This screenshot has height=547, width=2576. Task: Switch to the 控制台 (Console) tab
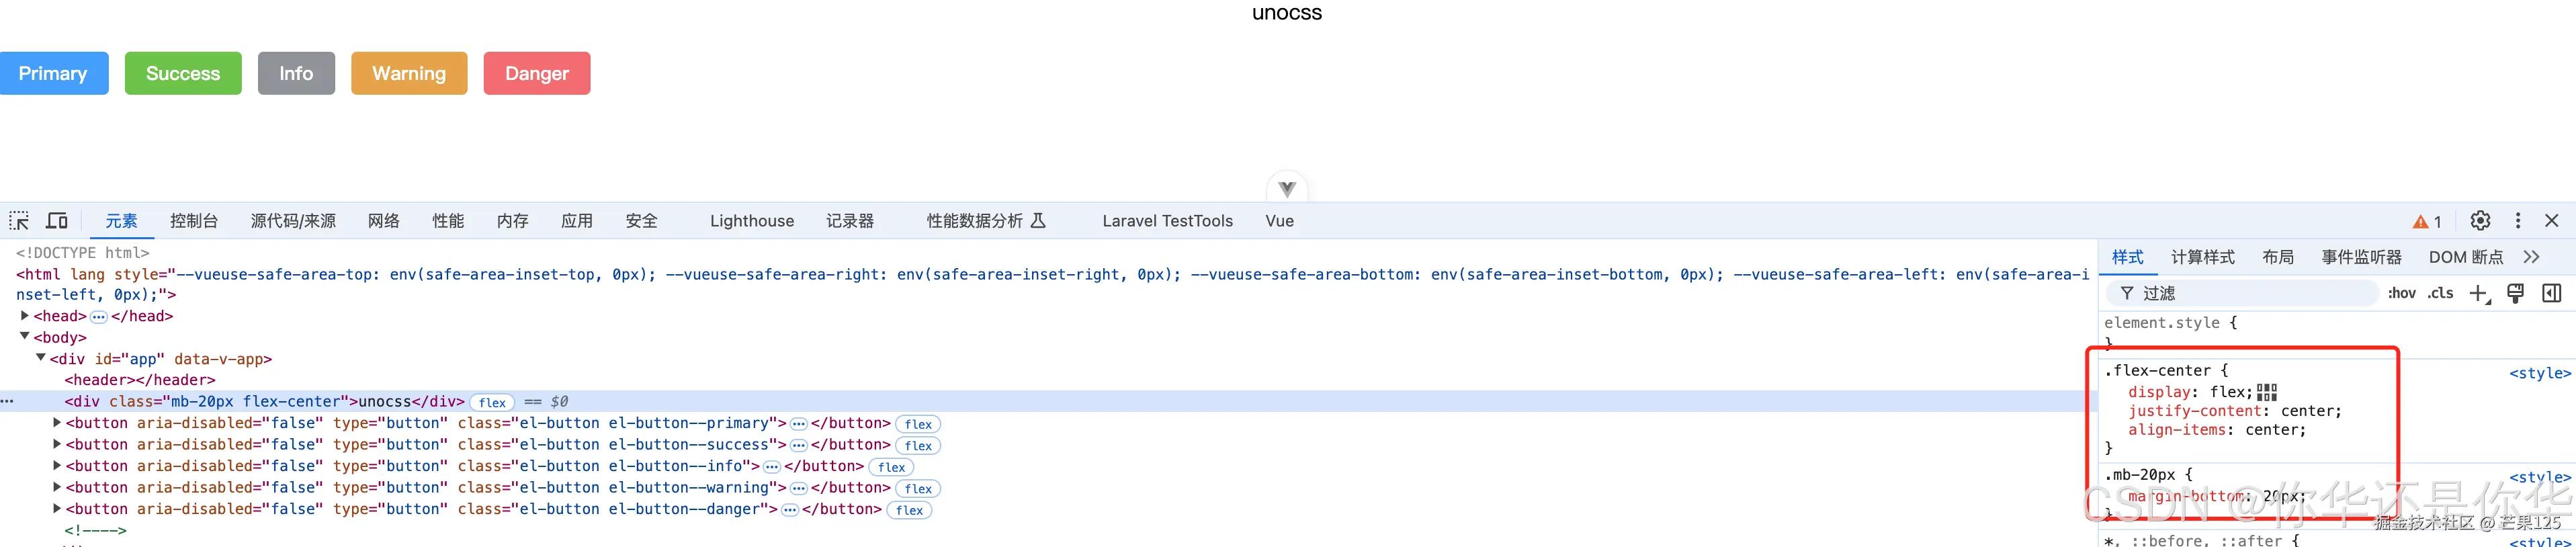[194, 221]
